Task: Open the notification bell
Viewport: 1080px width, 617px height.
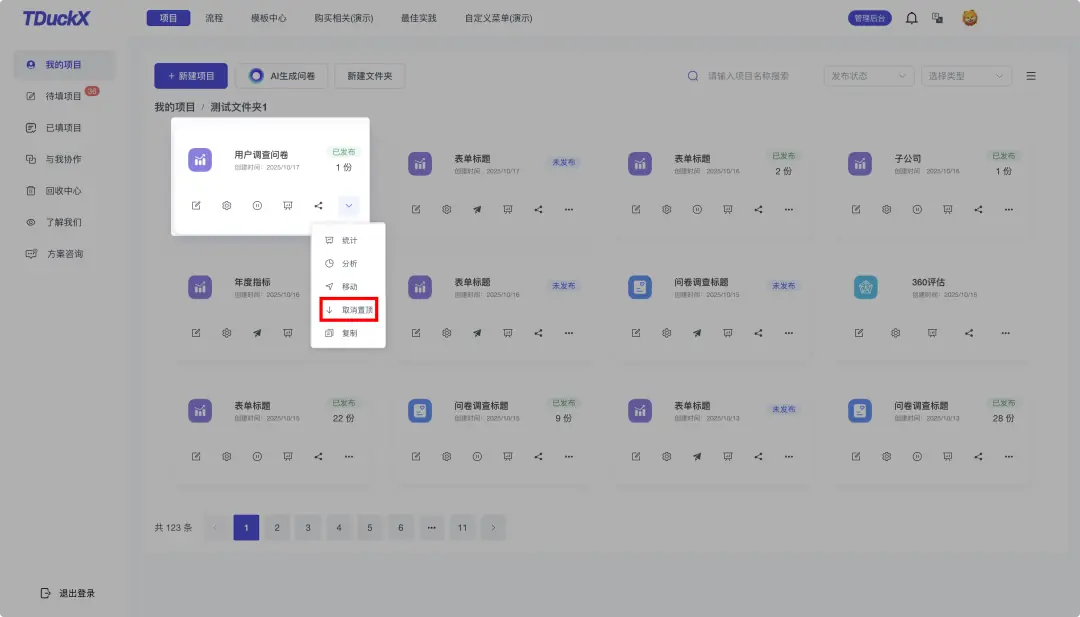Action: (x=911, y=19)
